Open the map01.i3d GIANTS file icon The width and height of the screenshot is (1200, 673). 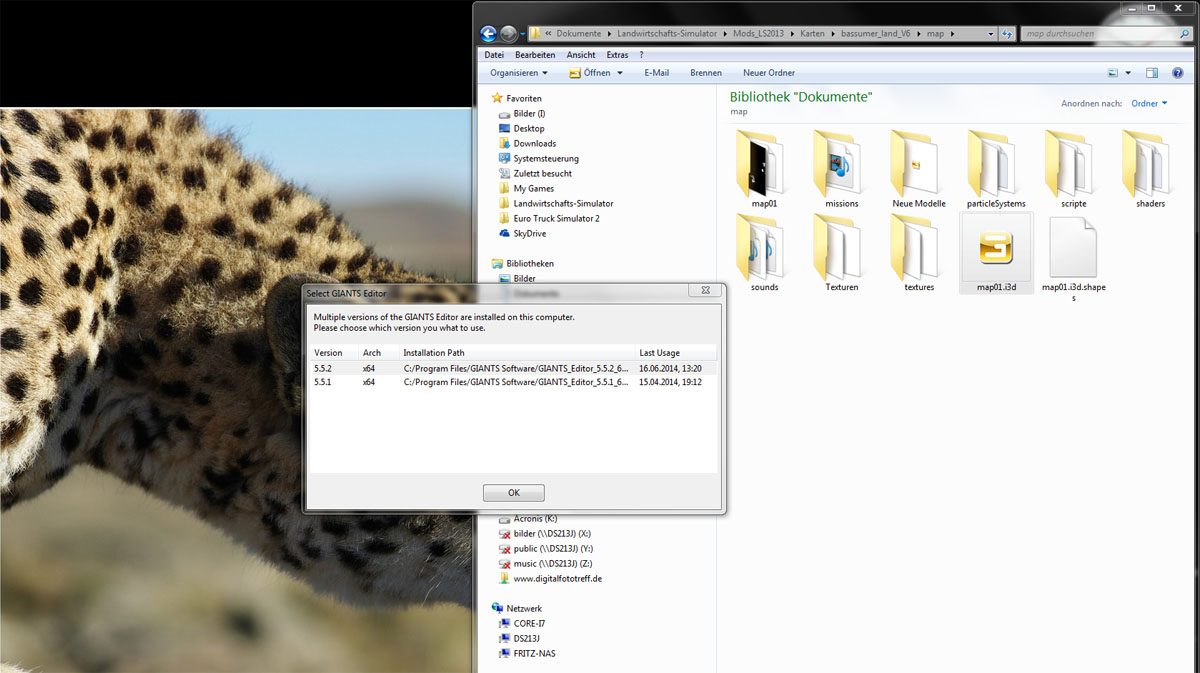coord(996,248)
